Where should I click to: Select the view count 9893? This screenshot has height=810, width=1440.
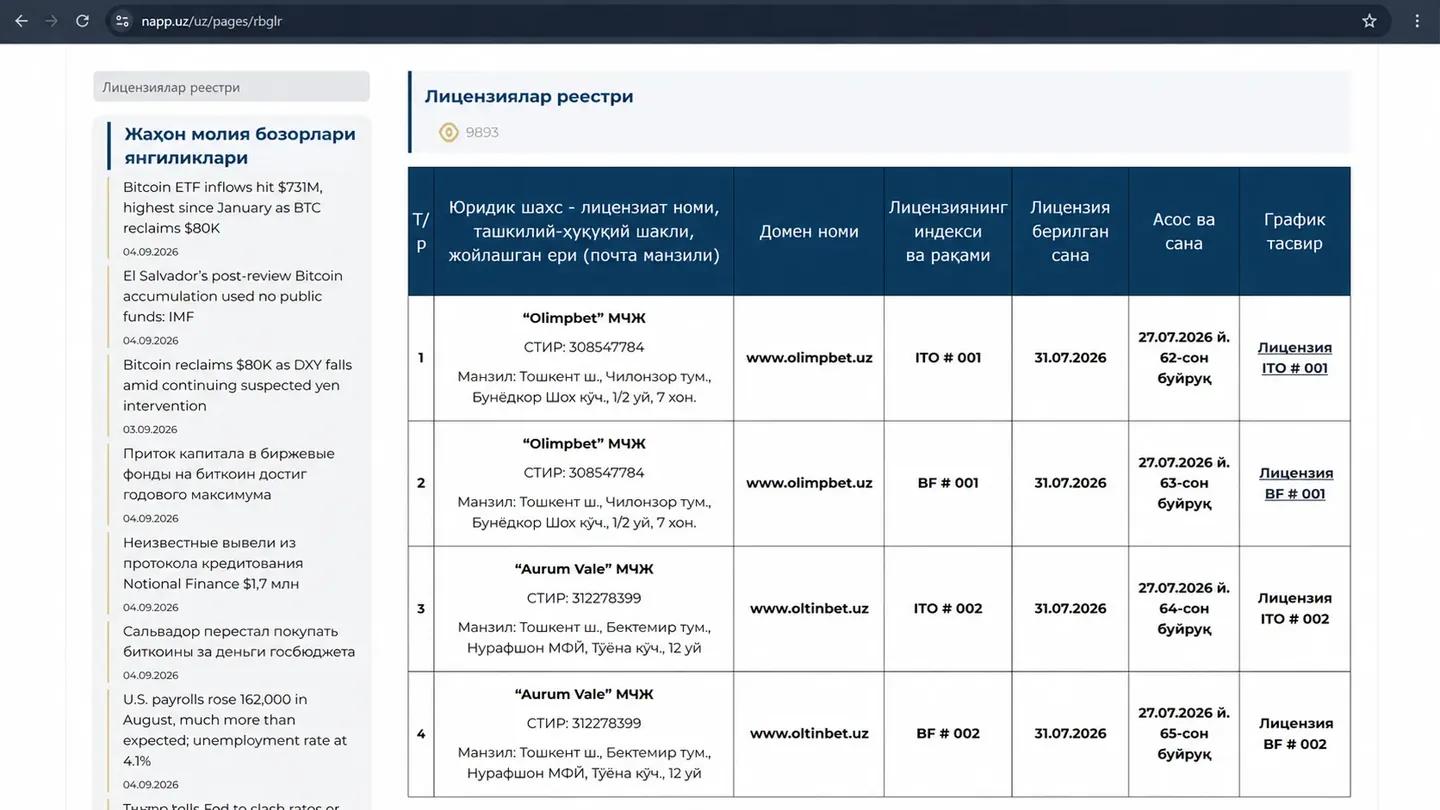point(482,132)
